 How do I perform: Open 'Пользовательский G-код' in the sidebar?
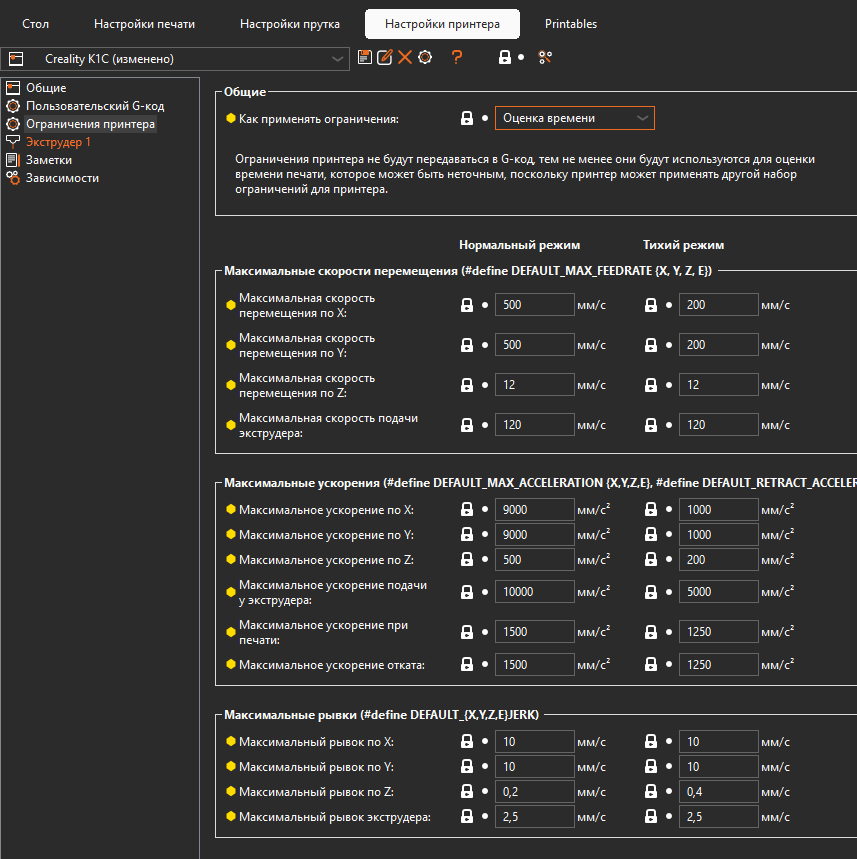[95, 106]
